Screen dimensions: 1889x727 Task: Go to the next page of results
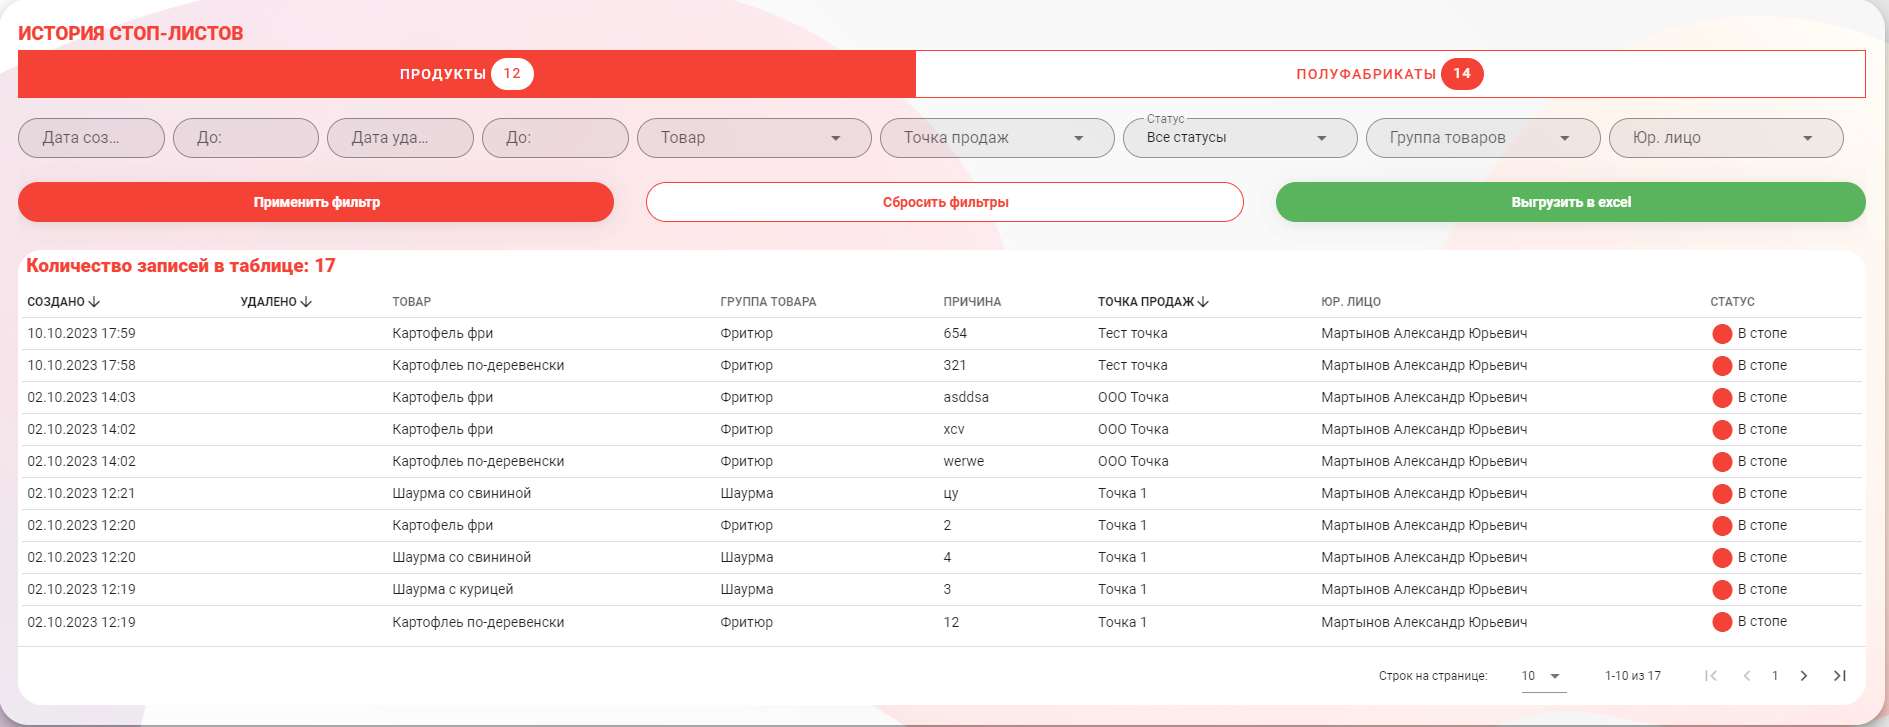point(1804,676)
